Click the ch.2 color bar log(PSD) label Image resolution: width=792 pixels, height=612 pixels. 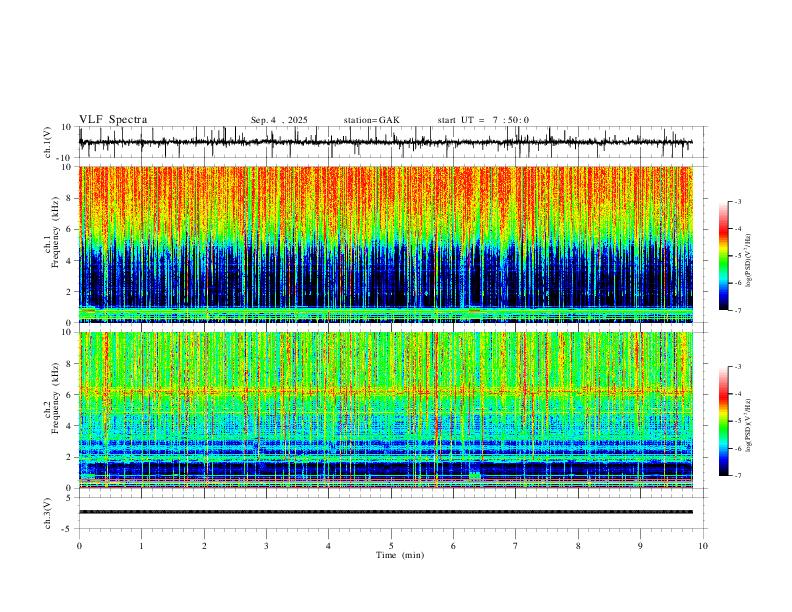[x=749, y=425]
